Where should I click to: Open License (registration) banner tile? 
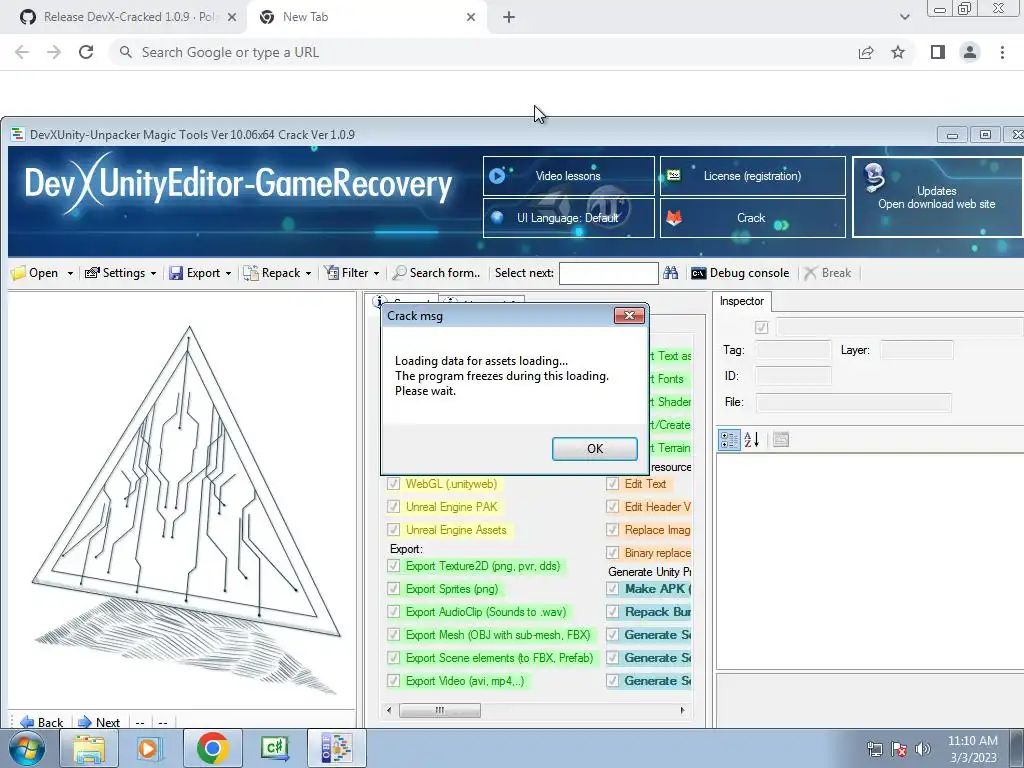click(752, 176)
